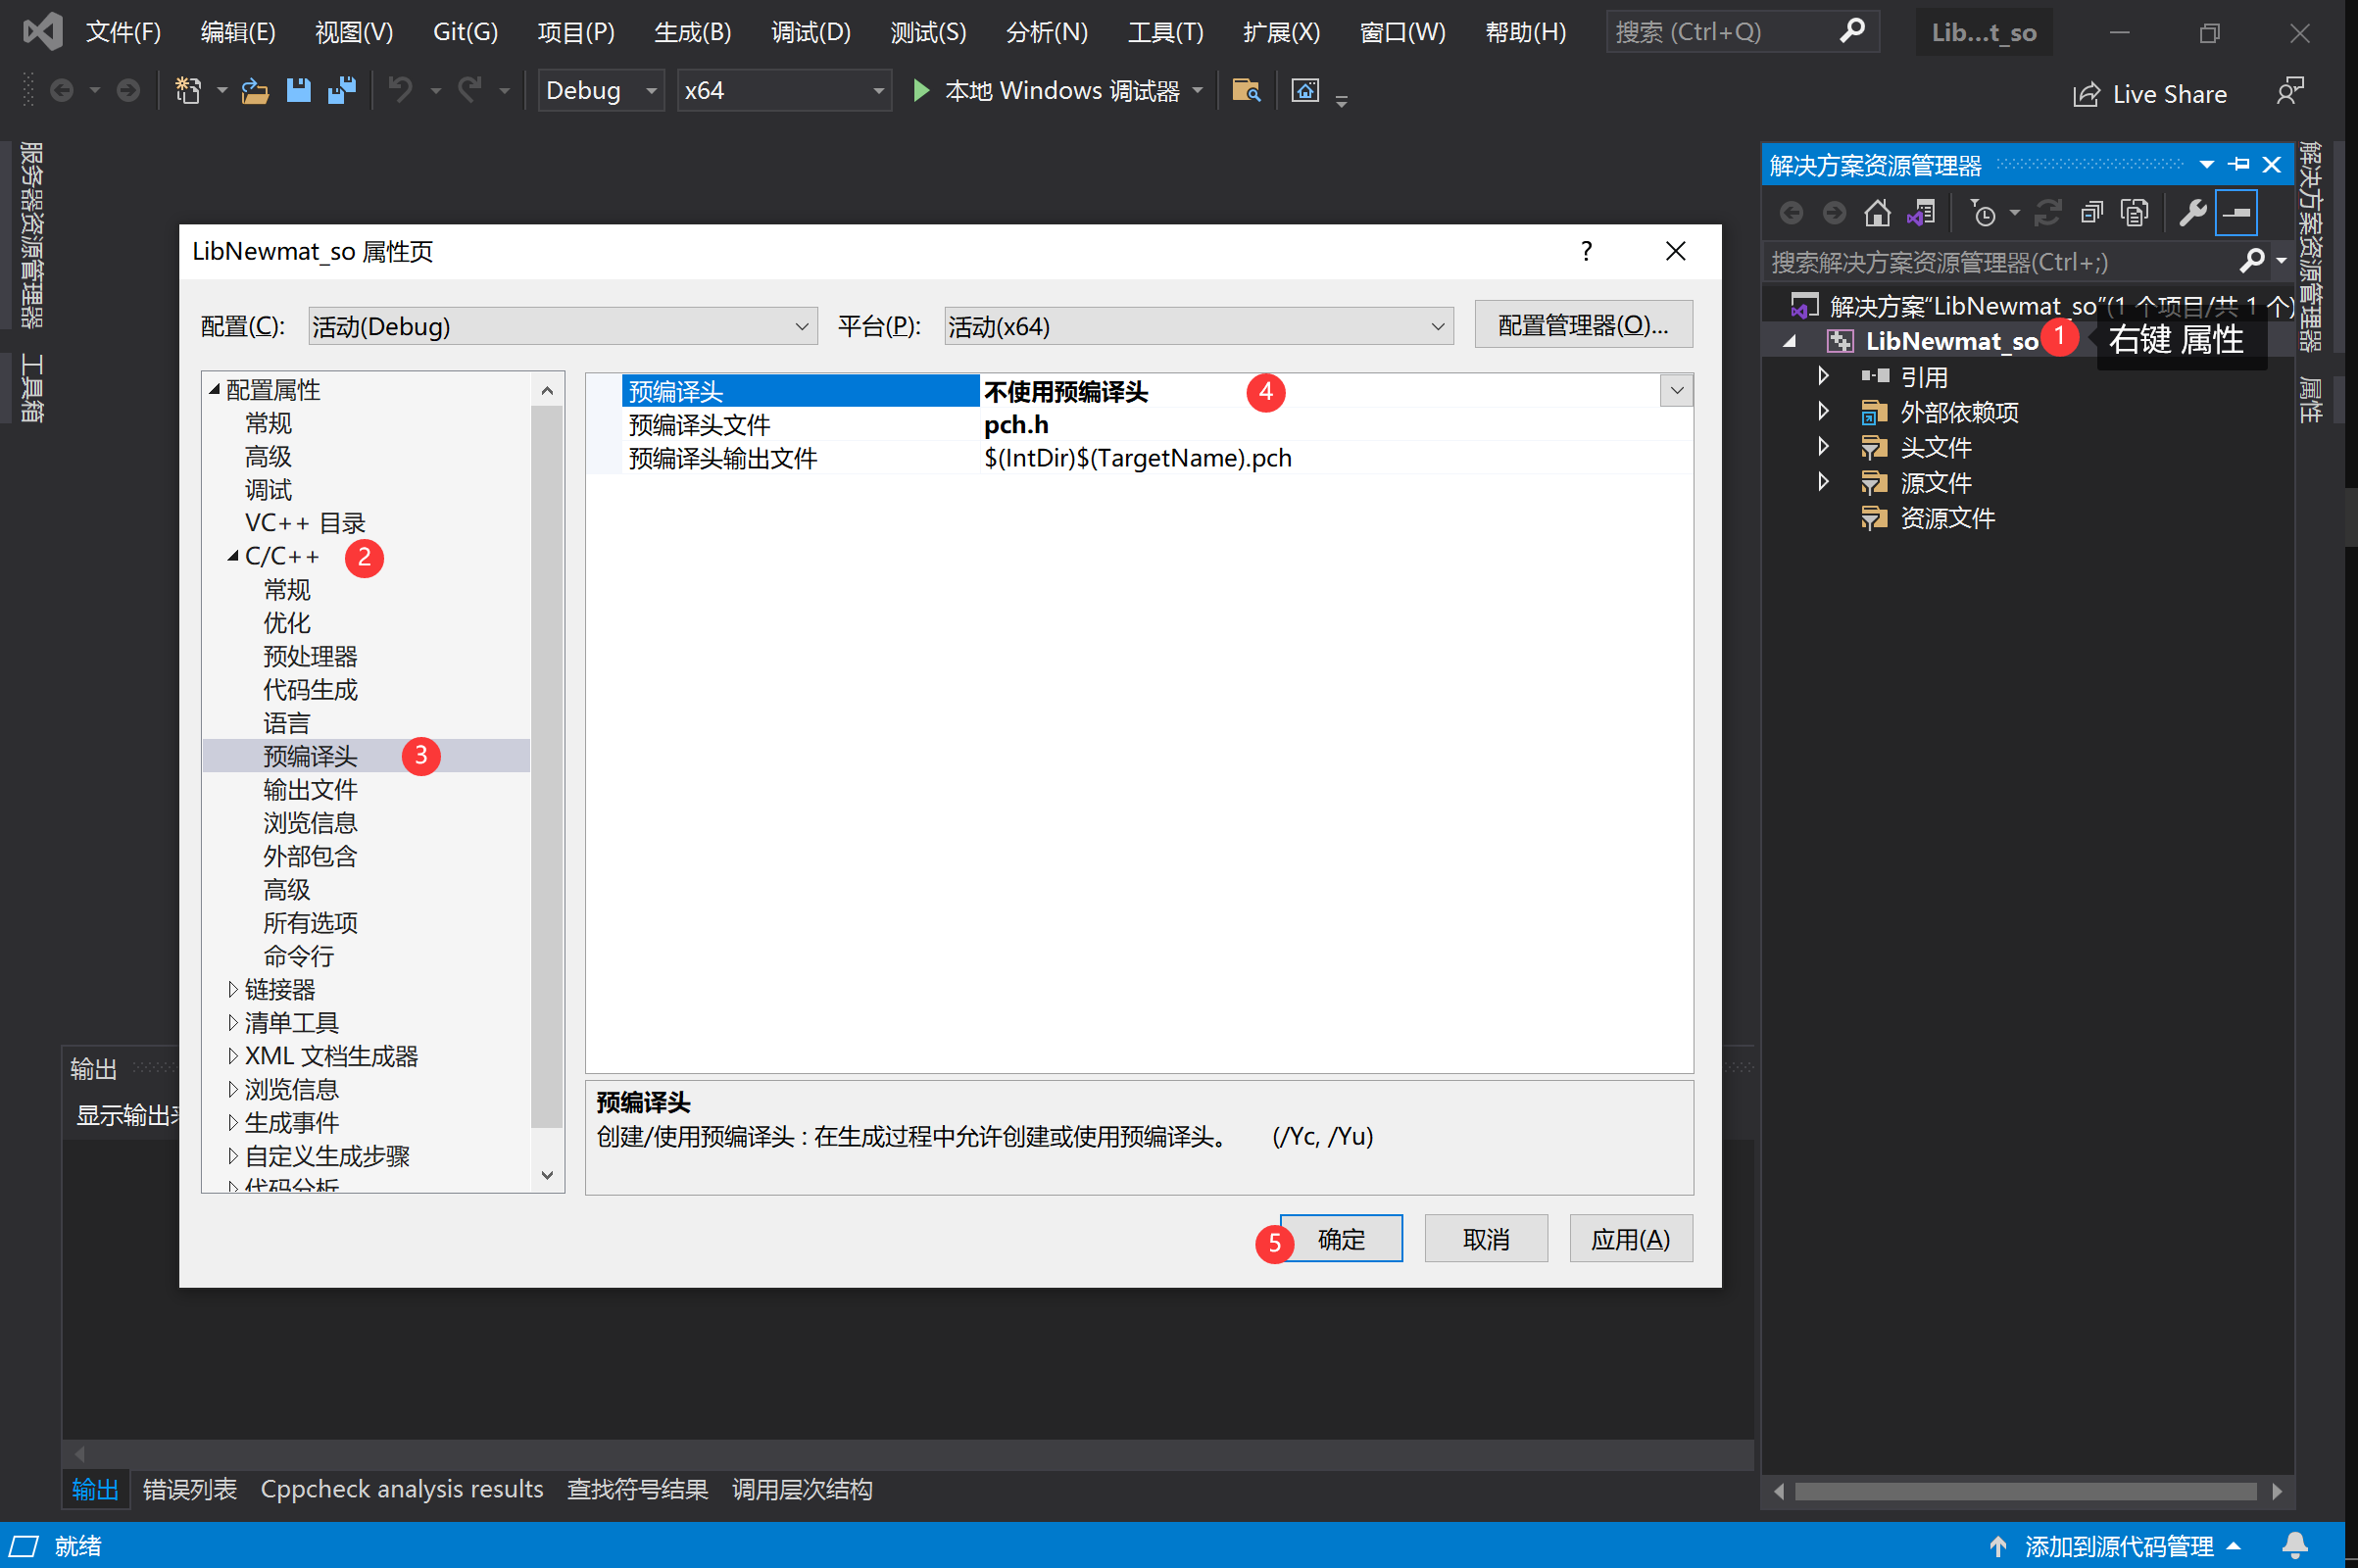Click the redo arrow icon
This screenshot has width=2358, height=1568.
[x=470, y=91]
